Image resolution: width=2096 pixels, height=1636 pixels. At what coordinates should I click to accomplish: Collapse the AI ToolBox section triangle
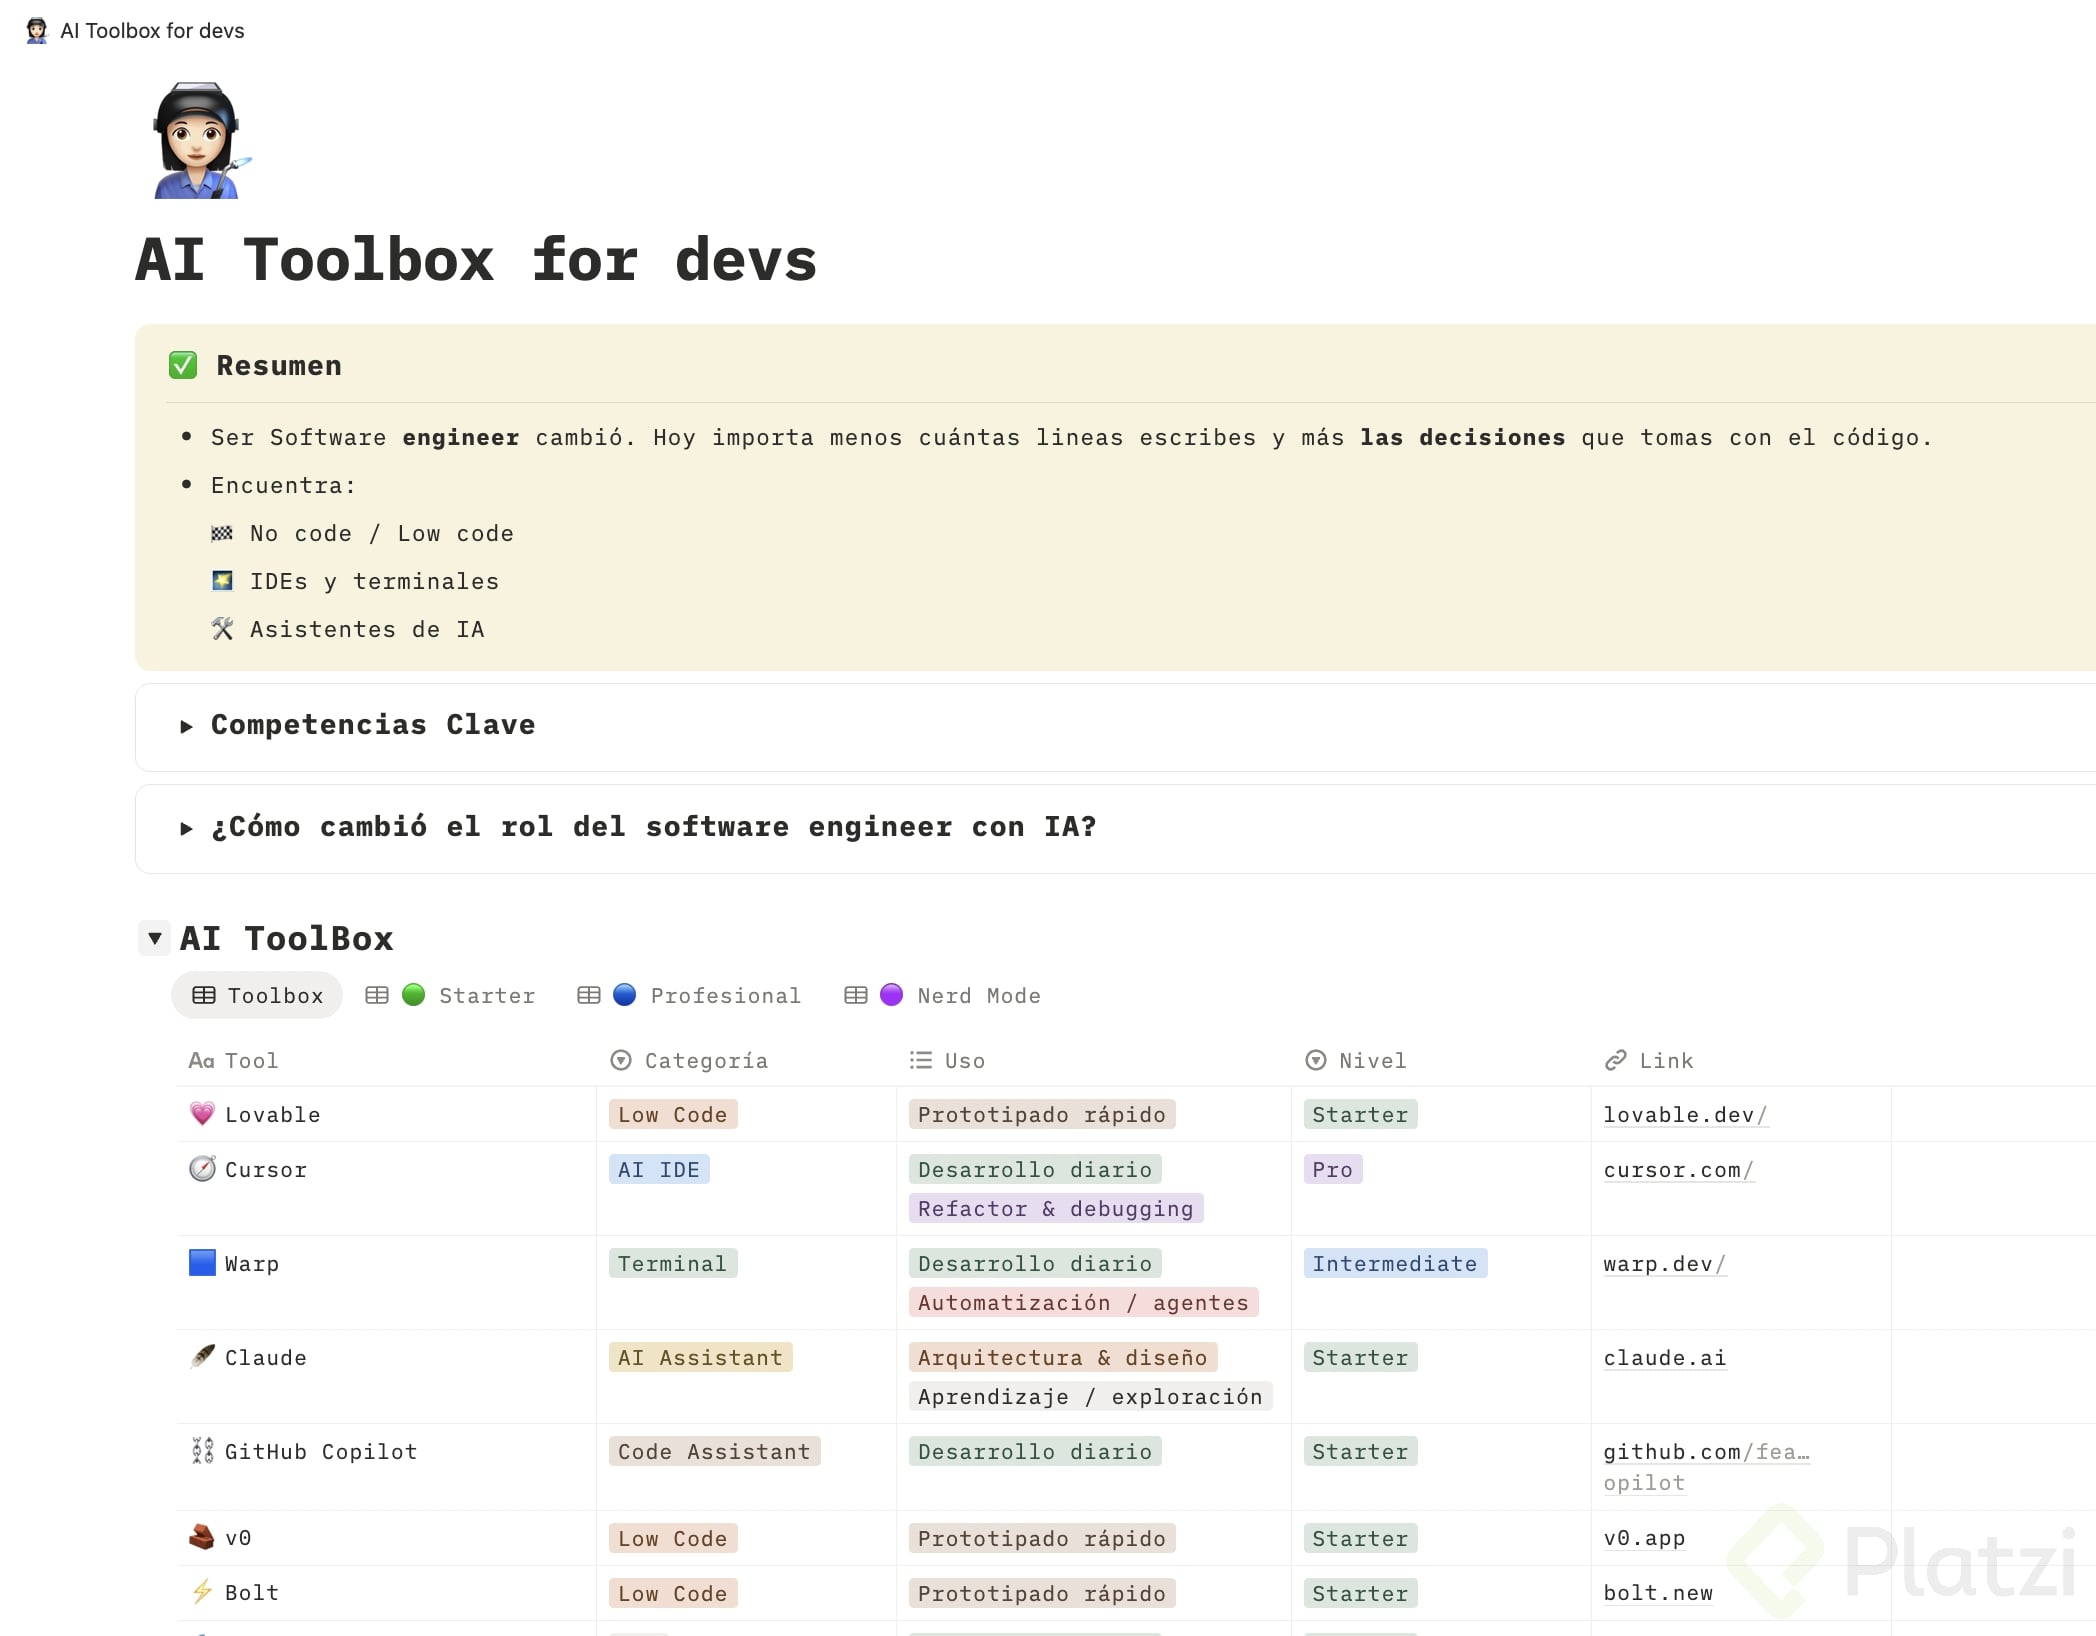click(x=155, y=938)
